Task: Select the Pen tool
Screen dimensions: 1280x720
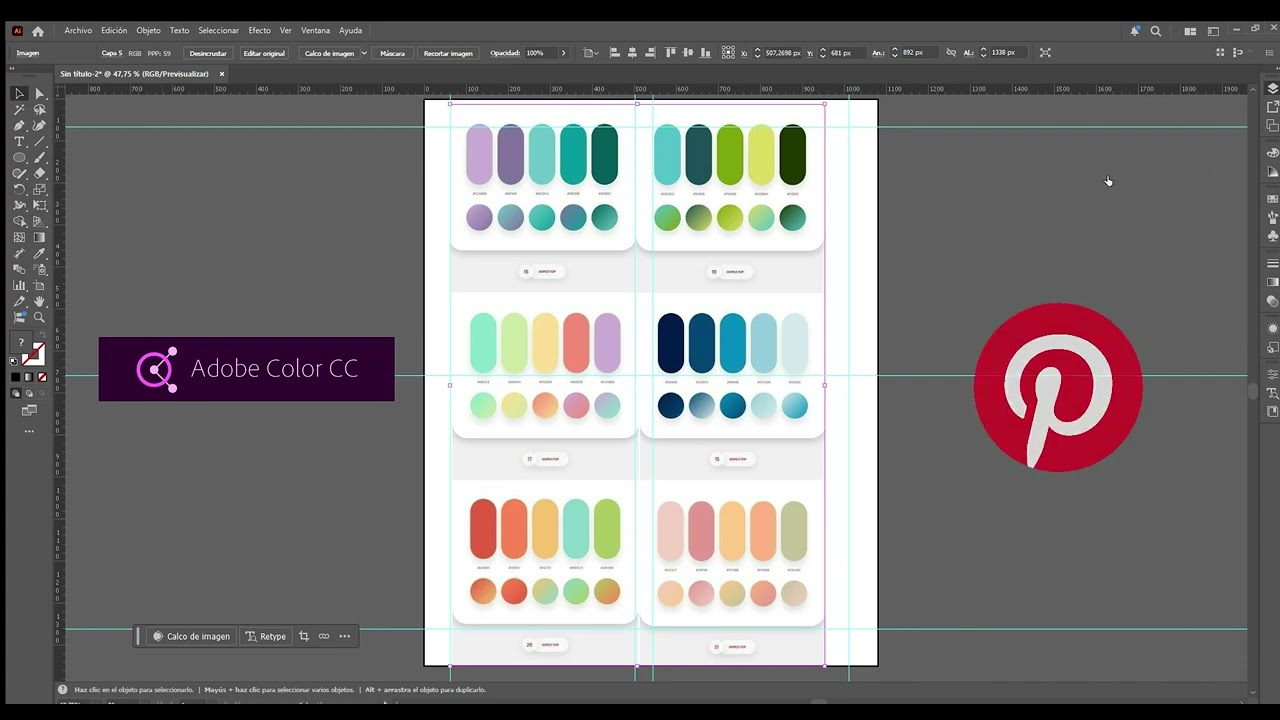Action: tap(19, 126)
